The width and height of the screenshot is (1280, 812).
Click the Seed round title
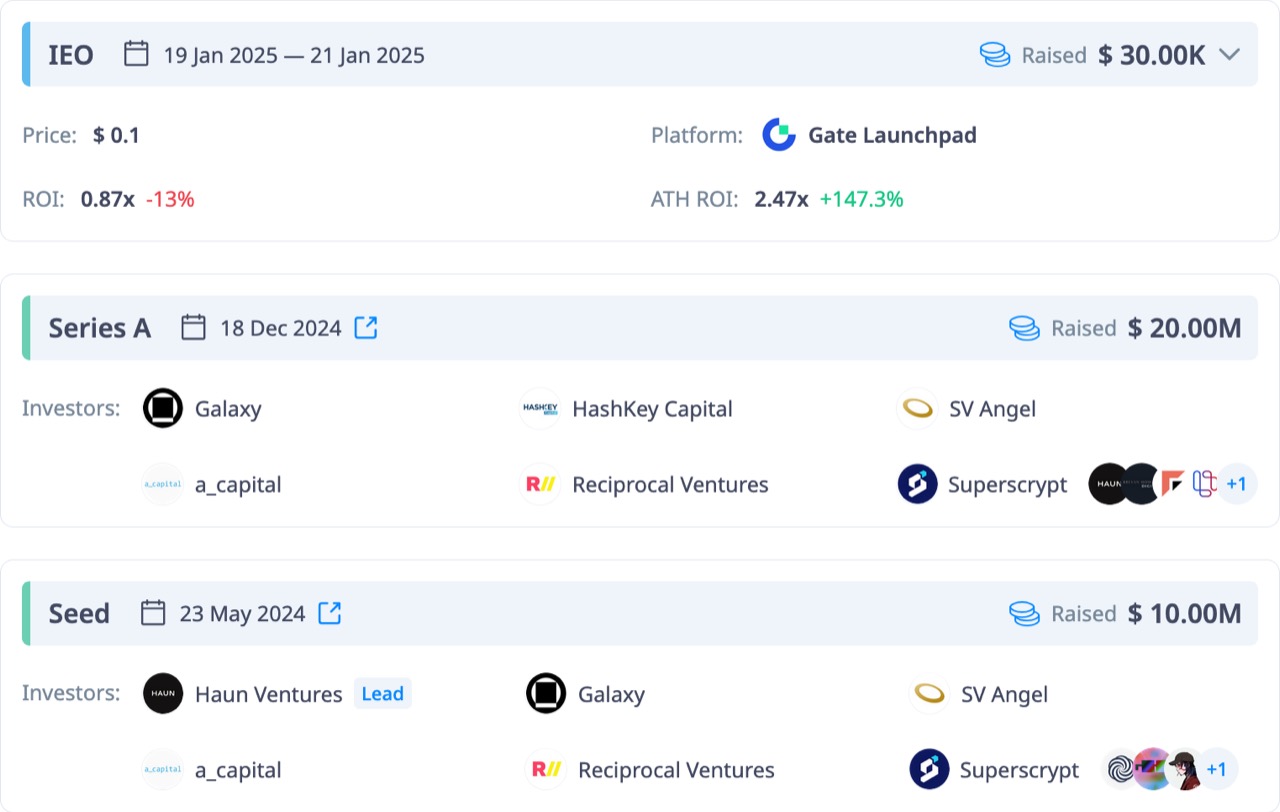click(x=79, y=614)
